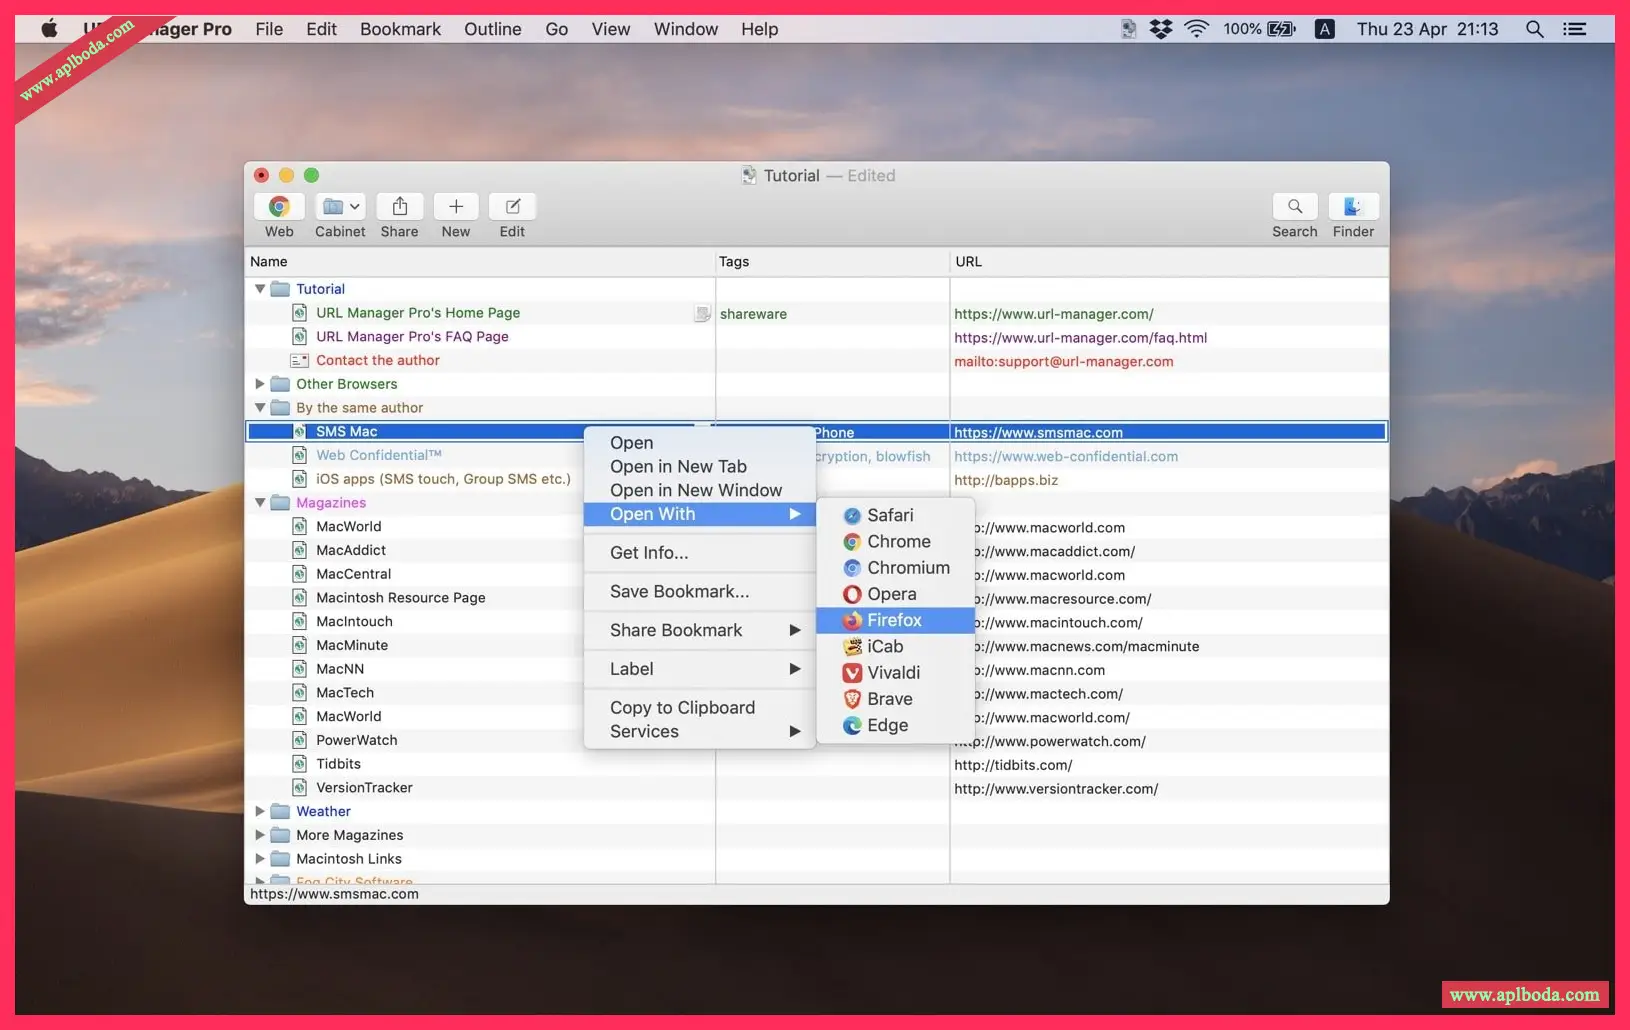Select Open in New Tab

[x=700, y=466]
